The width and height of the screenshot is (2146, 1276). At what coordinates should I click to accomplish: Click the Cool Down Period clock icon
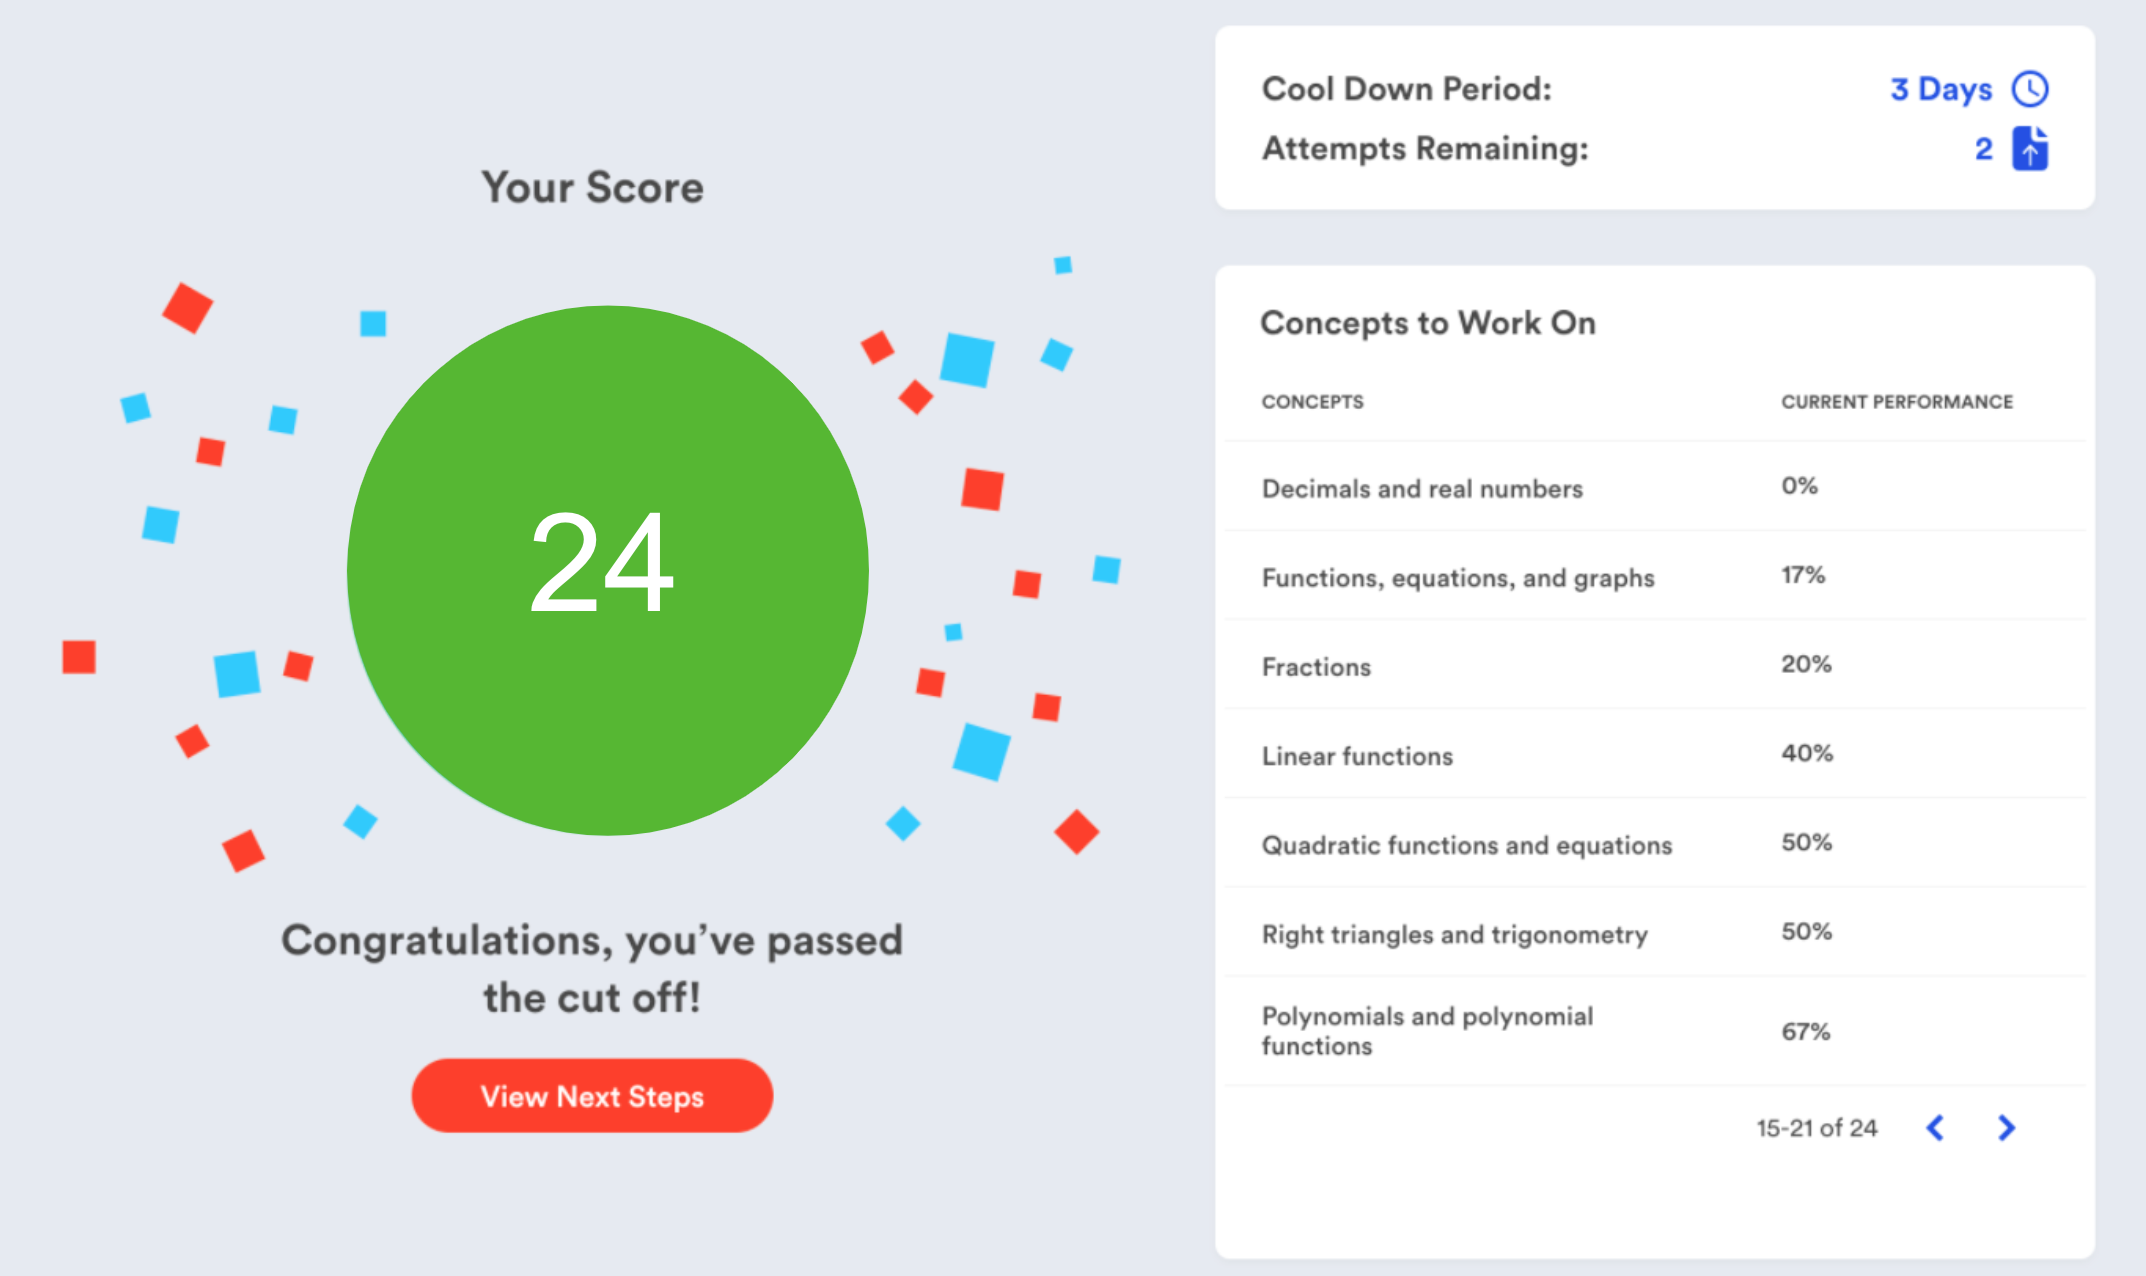click(x=2029, y=89)
